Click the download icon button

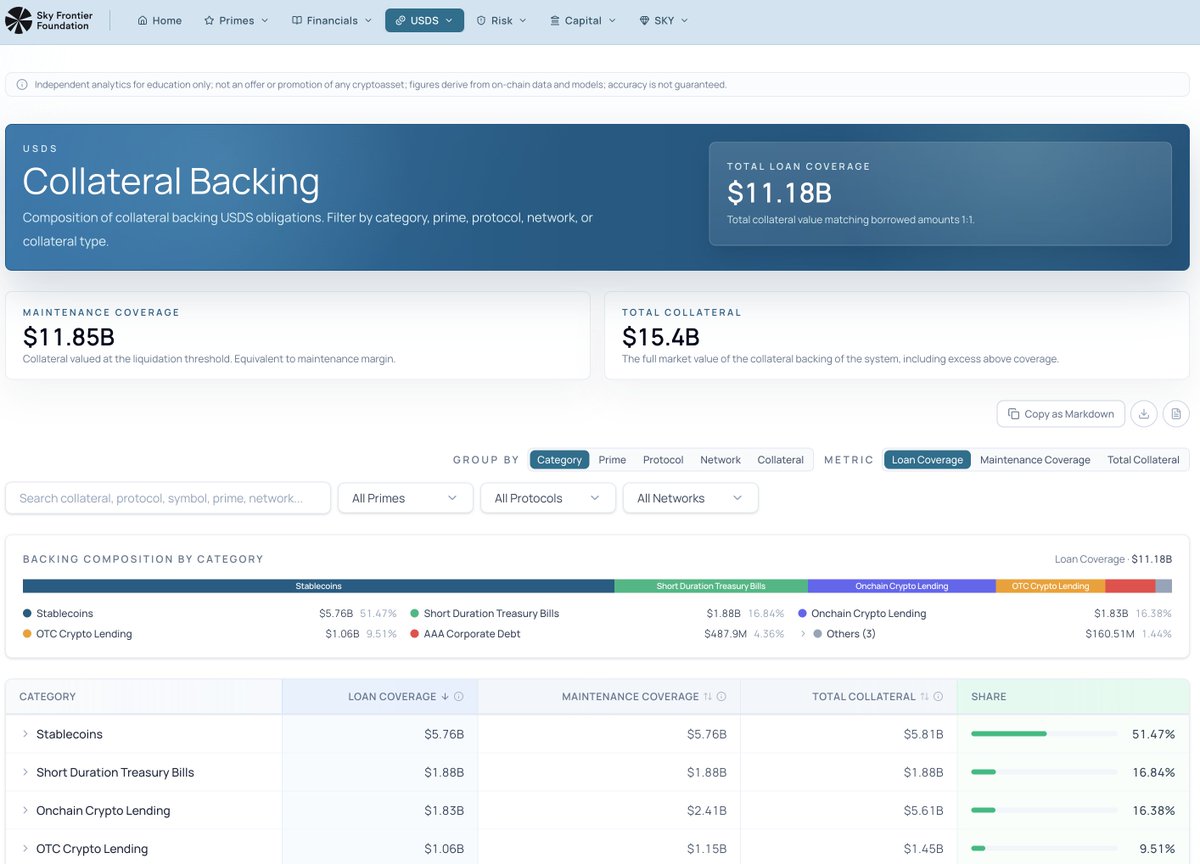click(1144, 414)
